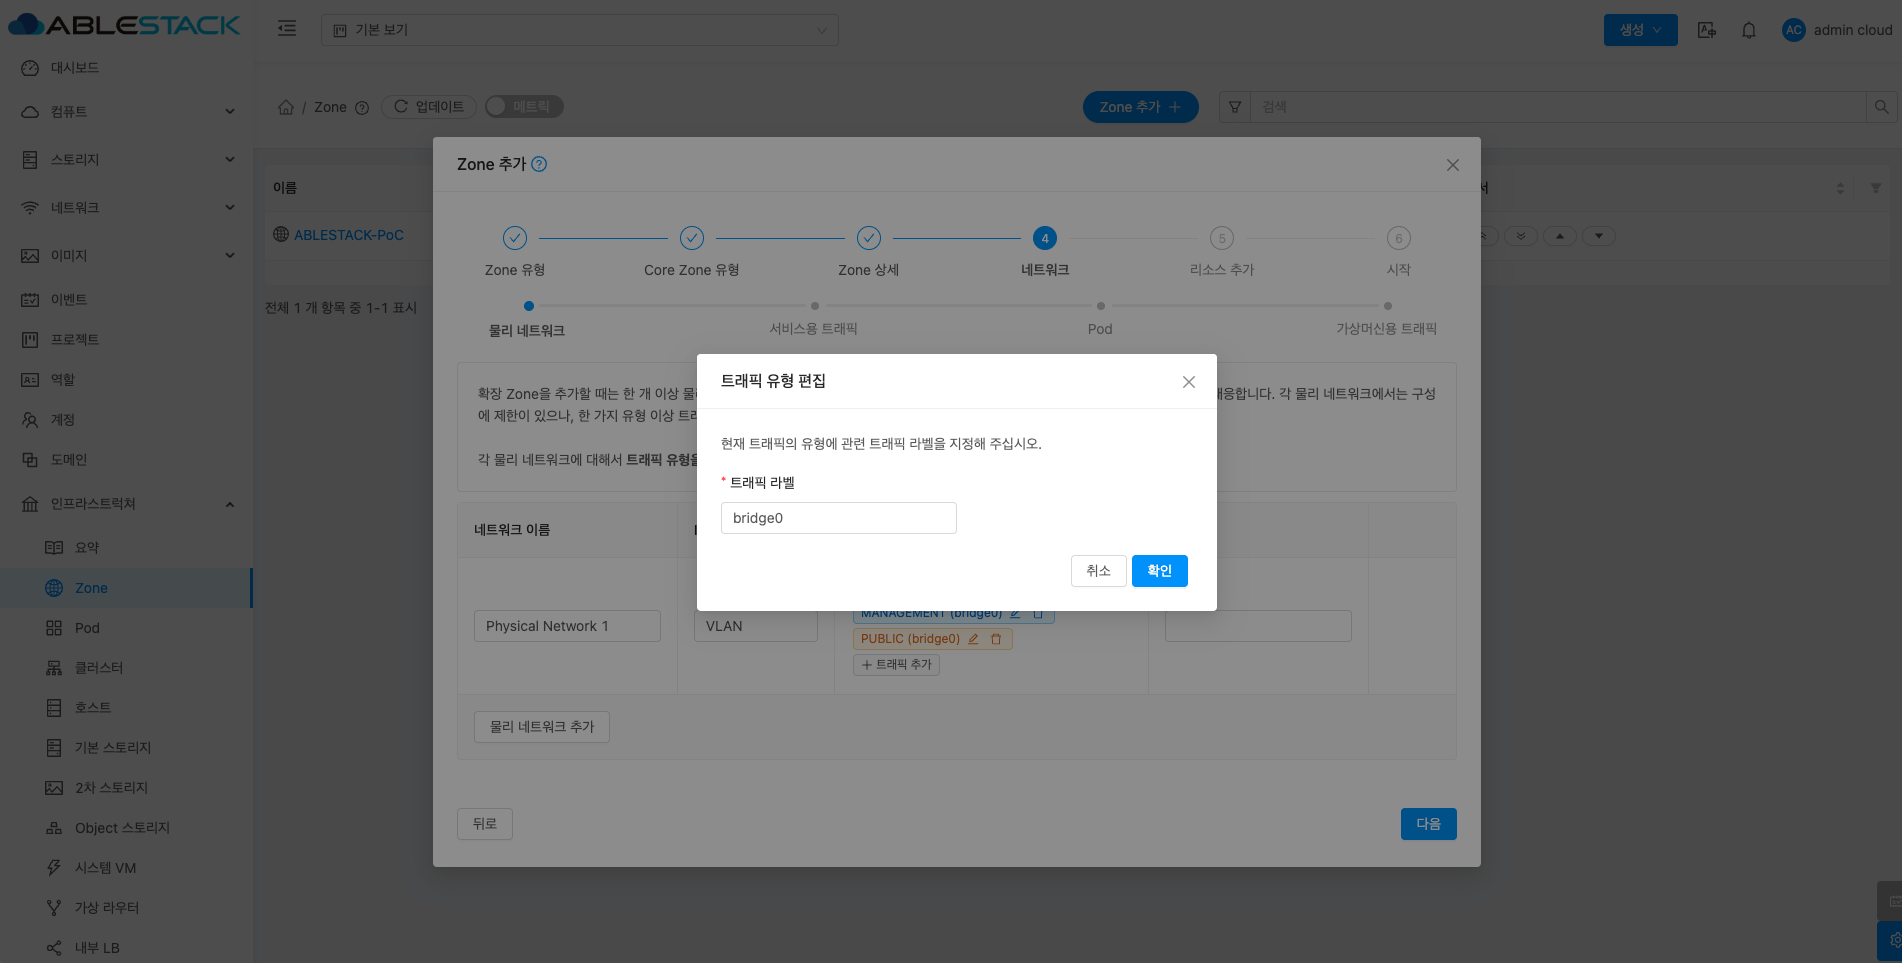Open 호스트 in the sidebar menu
This screenshot has width=1902, height=963.
tap(126, 708)
